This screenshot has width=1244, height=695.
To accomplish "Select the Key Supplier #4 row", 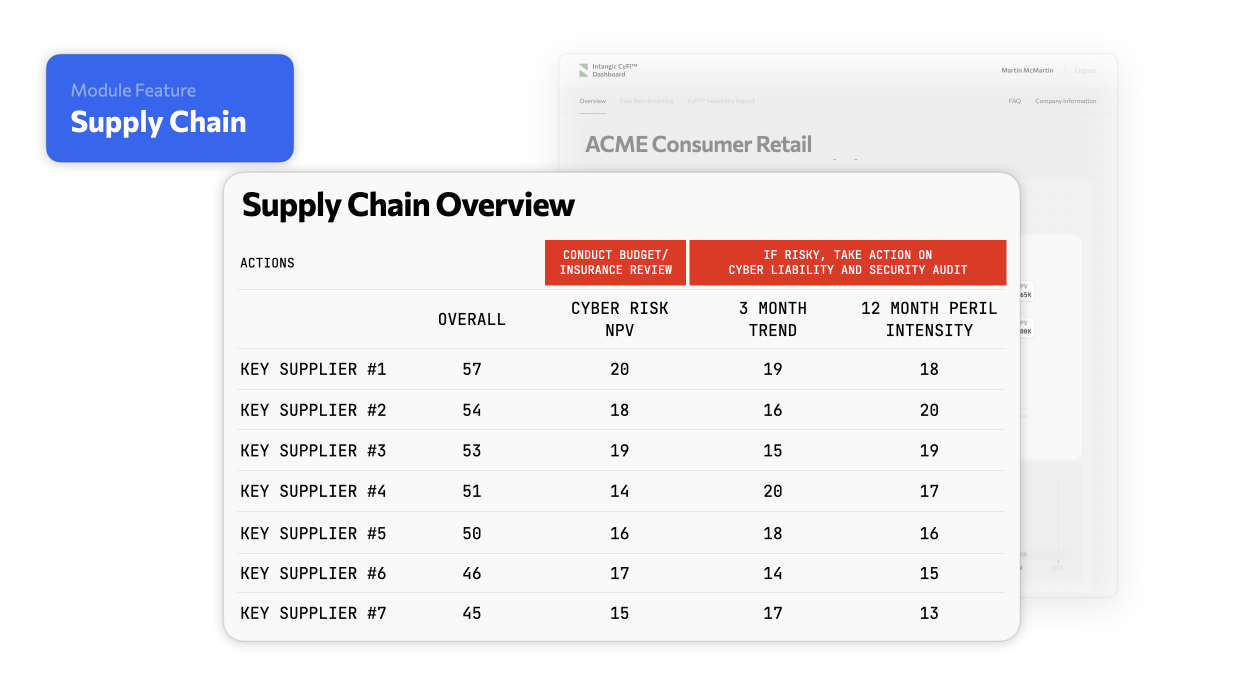I will 313,491.
